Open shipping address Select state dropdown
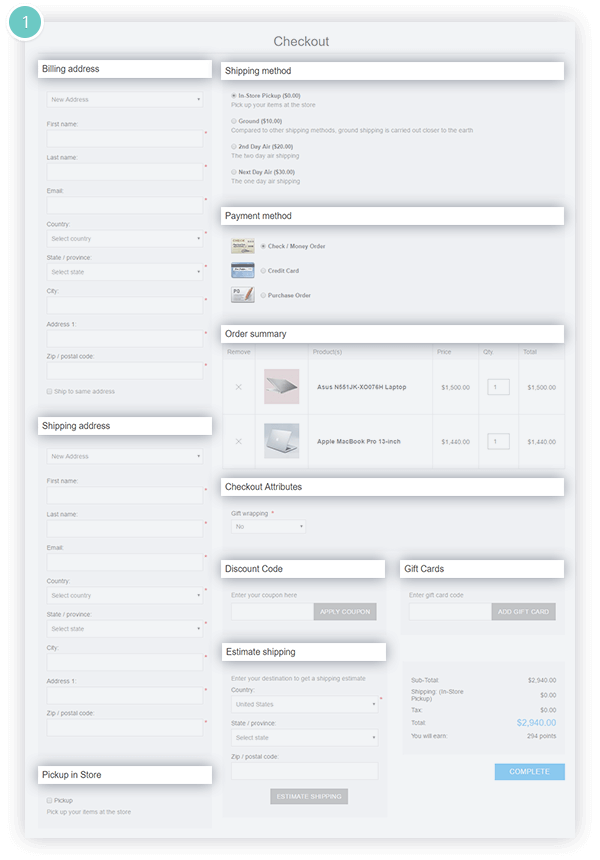600x860 pixels. (x=124, y=629)
